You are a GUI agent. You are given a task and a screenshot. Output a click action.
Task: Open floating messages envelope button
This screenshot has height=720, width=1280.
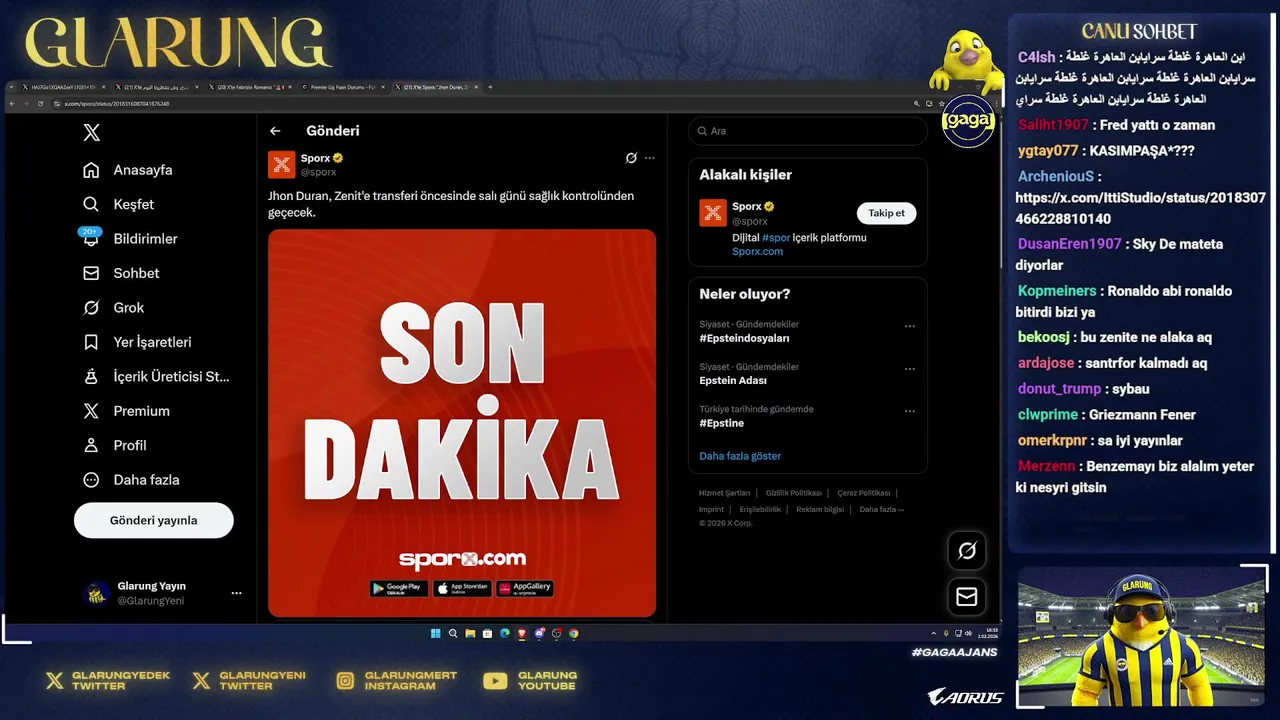click(x=967, y=597)
